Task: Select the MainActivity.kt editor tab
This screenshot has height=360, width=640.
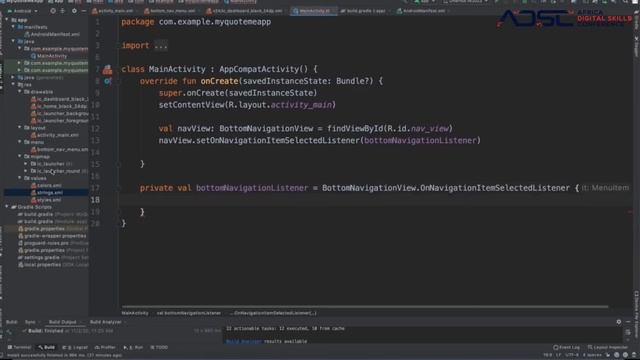Action: click(314, 11)
